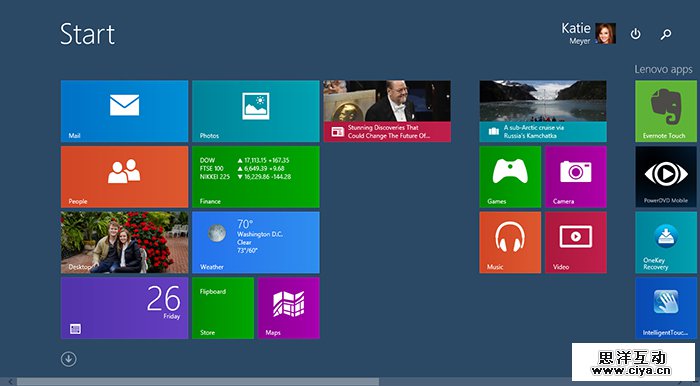700x386 pixels.
Task: Open the Maps tile
Action: coord(288,308)
